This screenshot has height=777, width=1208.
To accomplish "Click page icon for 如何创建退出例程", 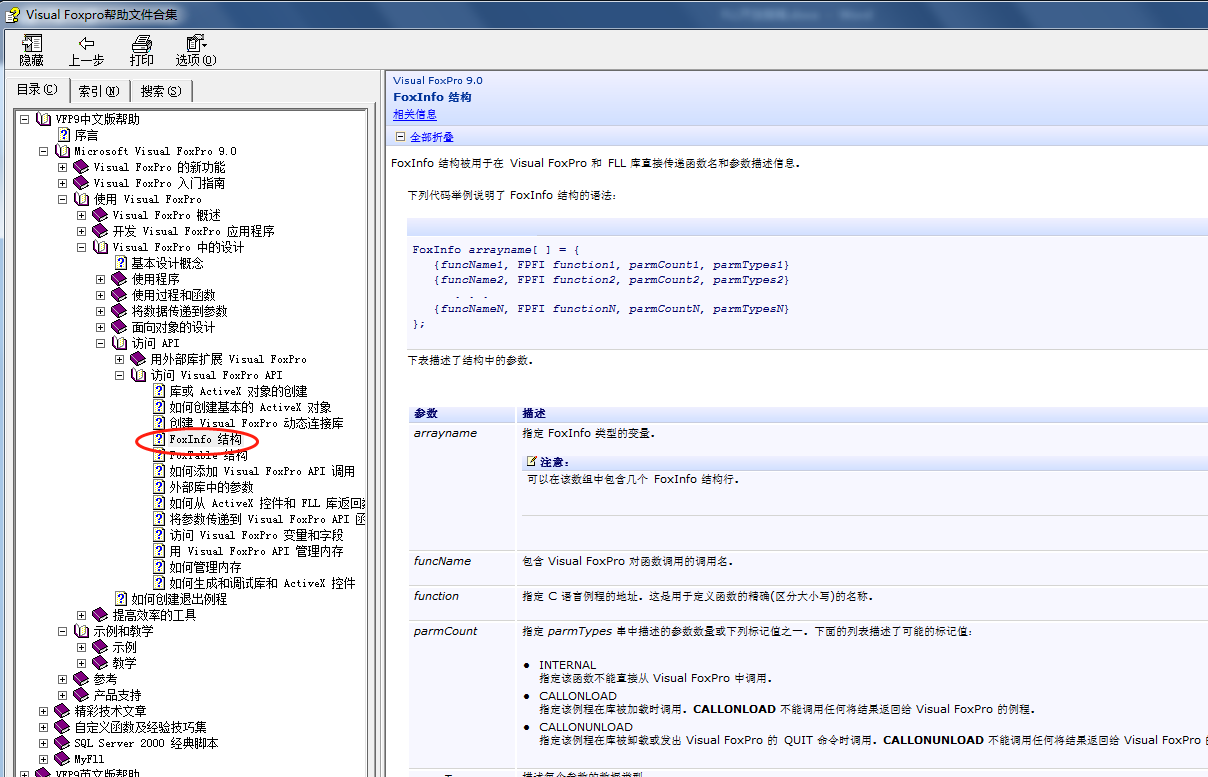I will [x=121, y=599].
